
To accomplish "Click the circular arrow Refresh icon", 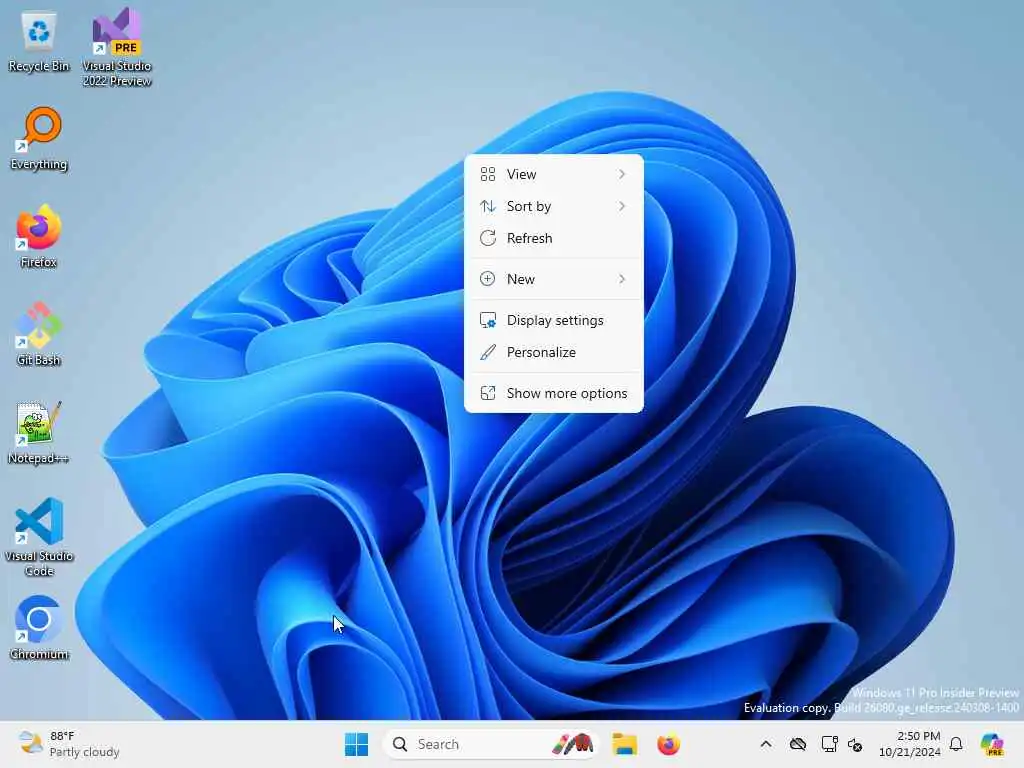I will [x=488, y=238].
